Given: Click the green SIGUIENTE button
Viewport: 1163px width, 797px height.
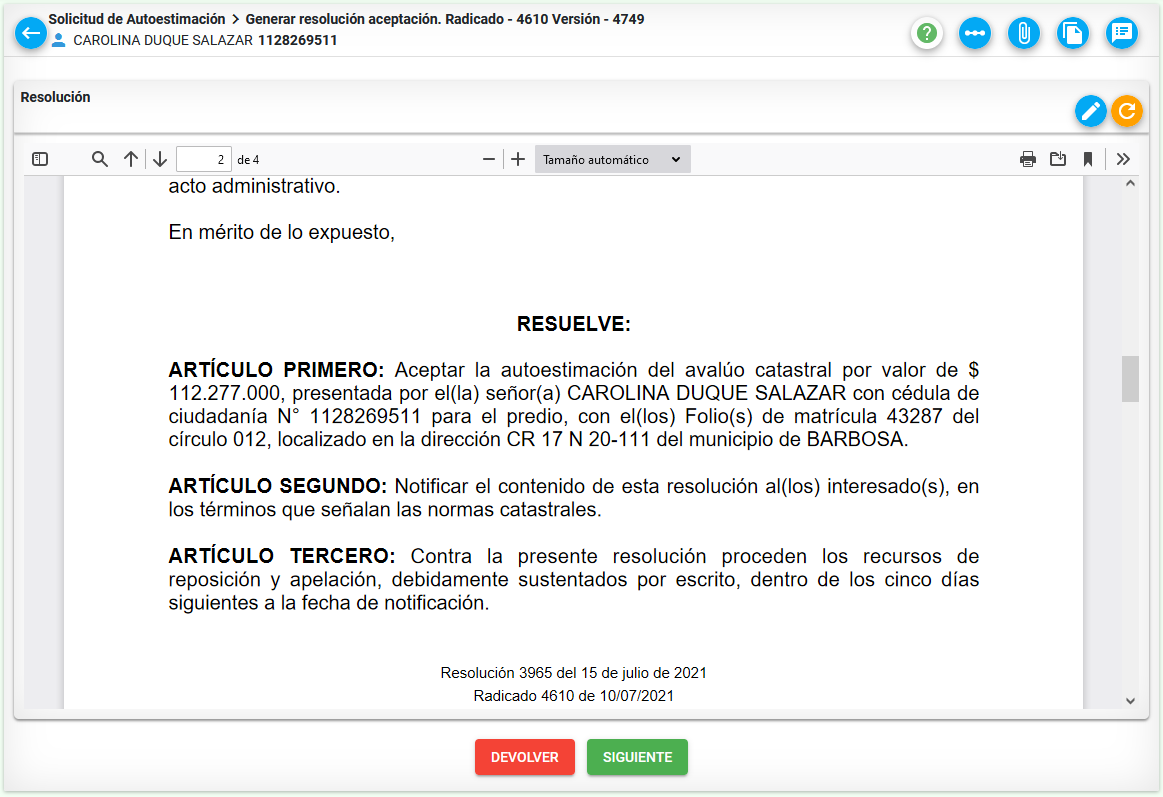Looking at the screenshot, I should (637, 757).
